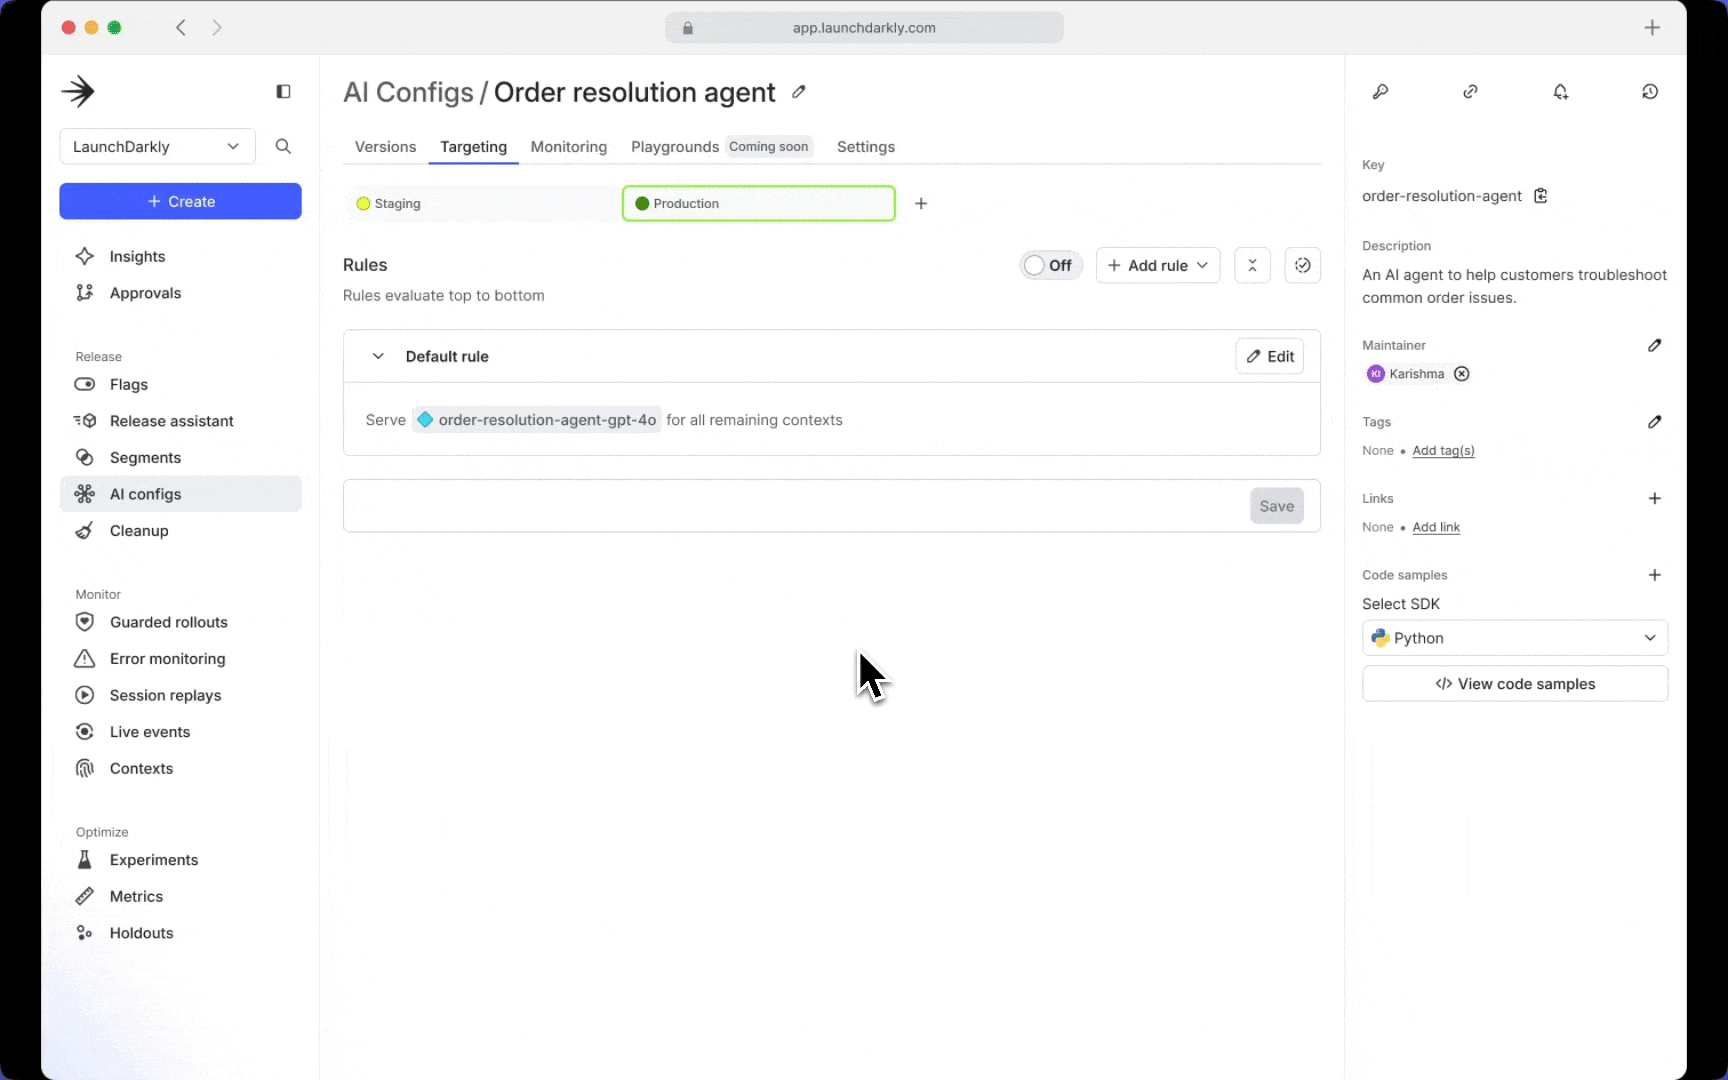Click View code samples button
1728x1080 pixels.
click(1514, 684)
